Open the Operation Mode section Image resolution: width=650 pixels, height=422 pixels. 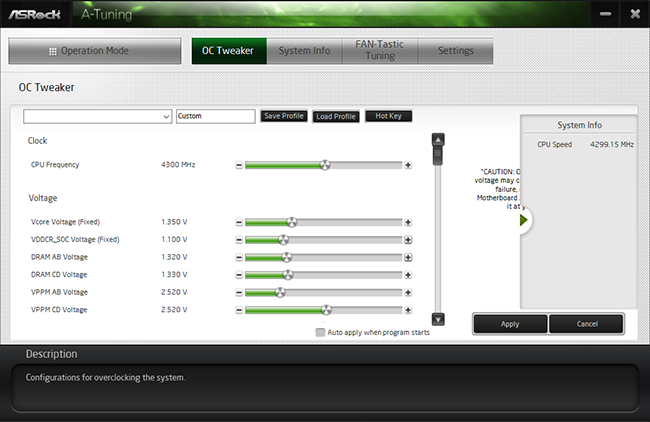[x=95, y=51]
